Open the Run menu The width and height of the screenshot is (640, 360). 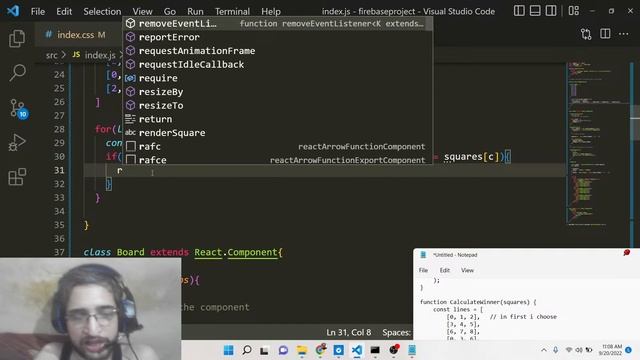pos(195,11)
